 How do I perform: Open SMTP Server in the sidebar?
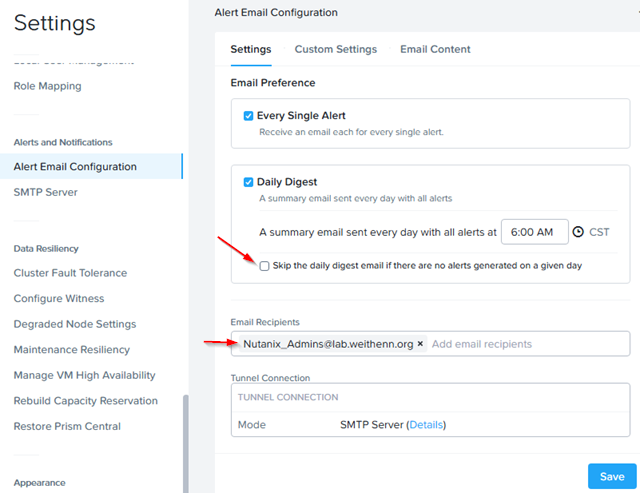coord(45,192)
